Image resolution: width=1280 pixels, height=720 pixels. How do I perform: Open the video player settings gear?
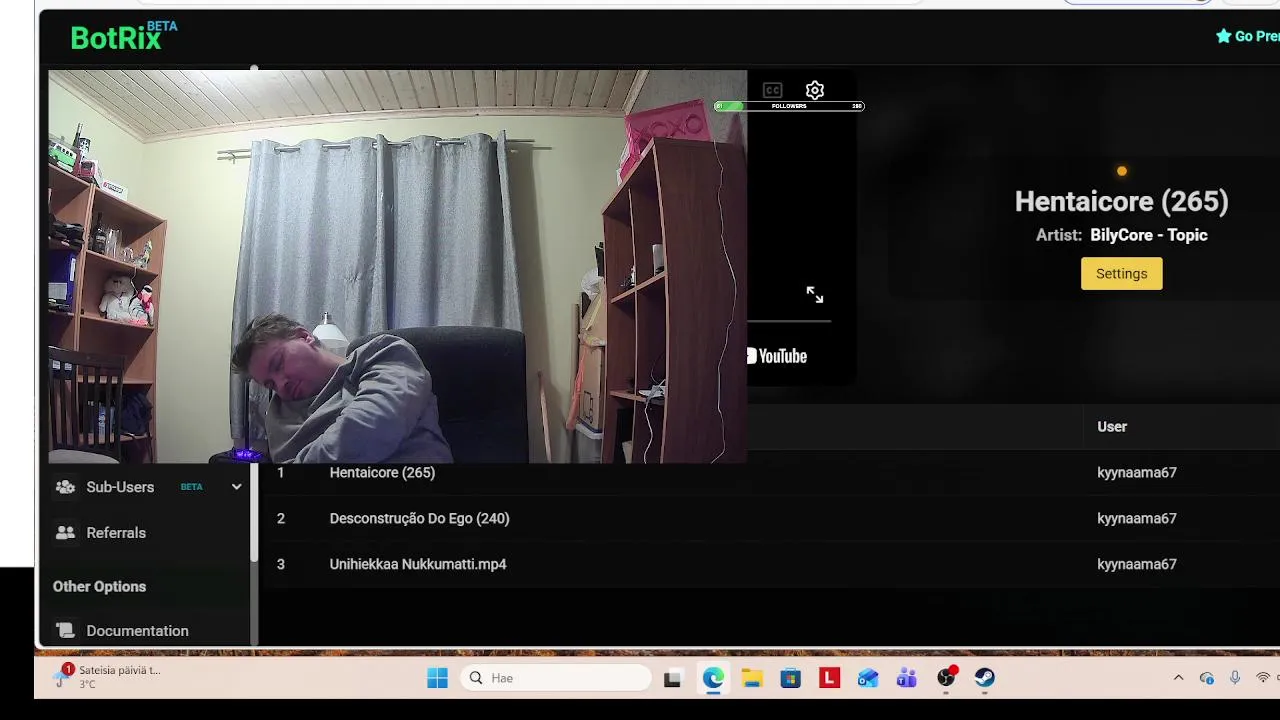point(815,90)
